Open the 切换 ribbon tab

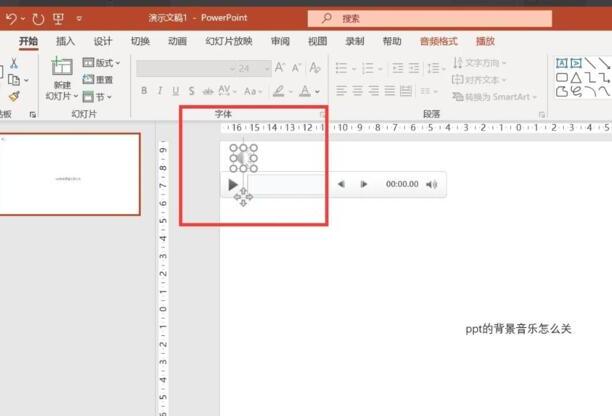pos(140,41)
